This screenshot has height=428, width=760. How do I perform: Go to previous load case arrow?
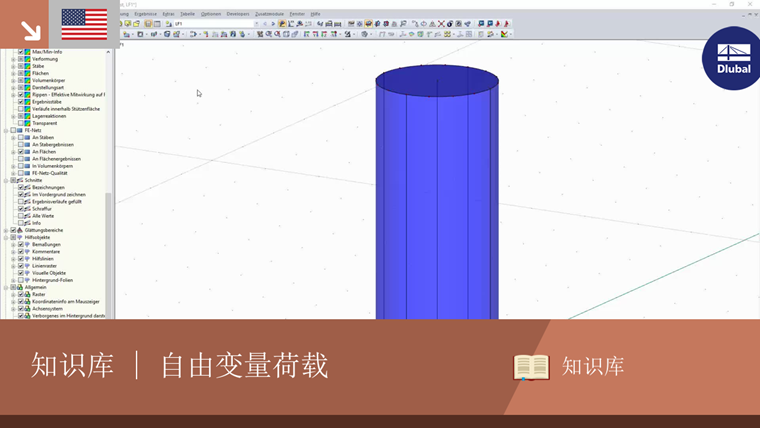265,23
